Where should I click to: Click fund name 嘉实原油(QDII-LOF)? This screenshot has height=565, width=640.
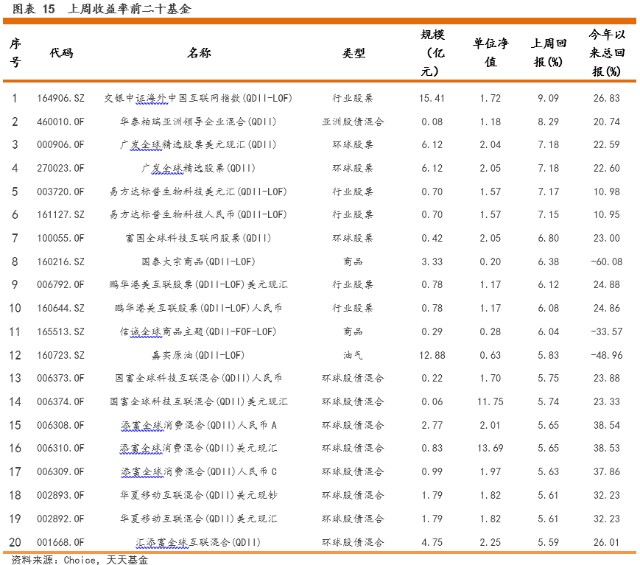tap(198, 355)
